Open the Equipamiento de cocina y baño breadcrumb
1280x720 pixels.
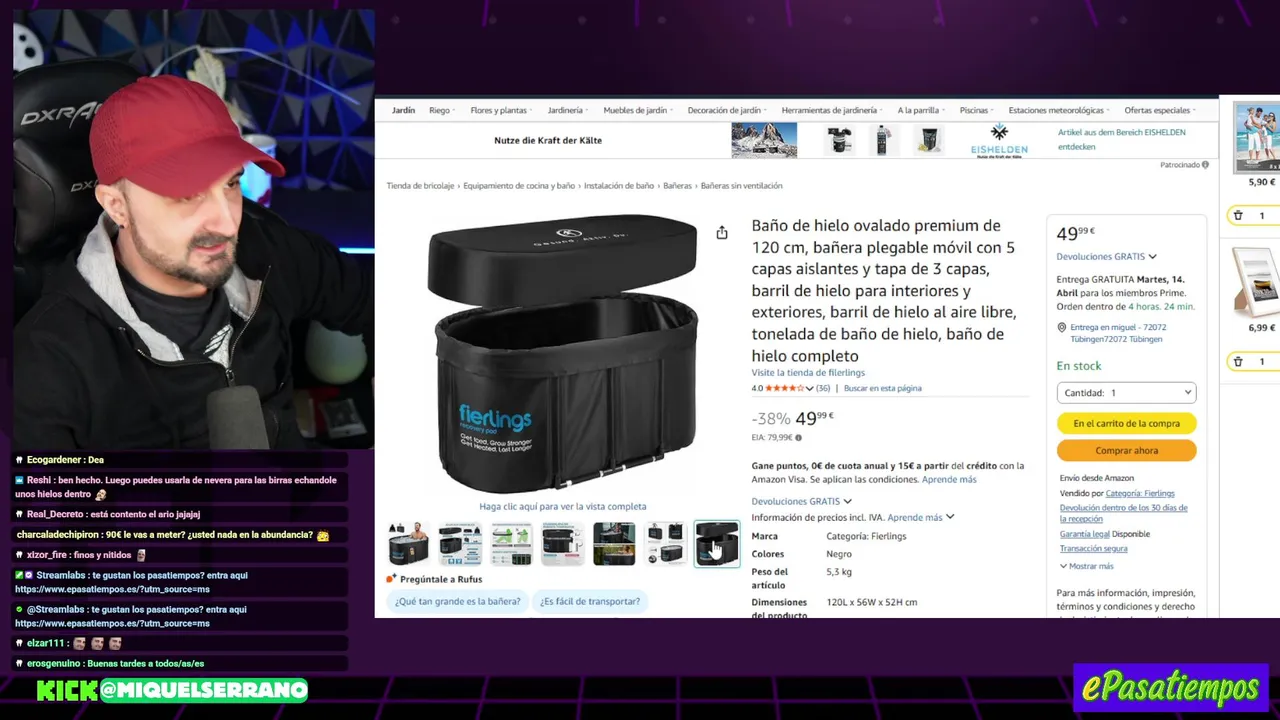(519, 186)
